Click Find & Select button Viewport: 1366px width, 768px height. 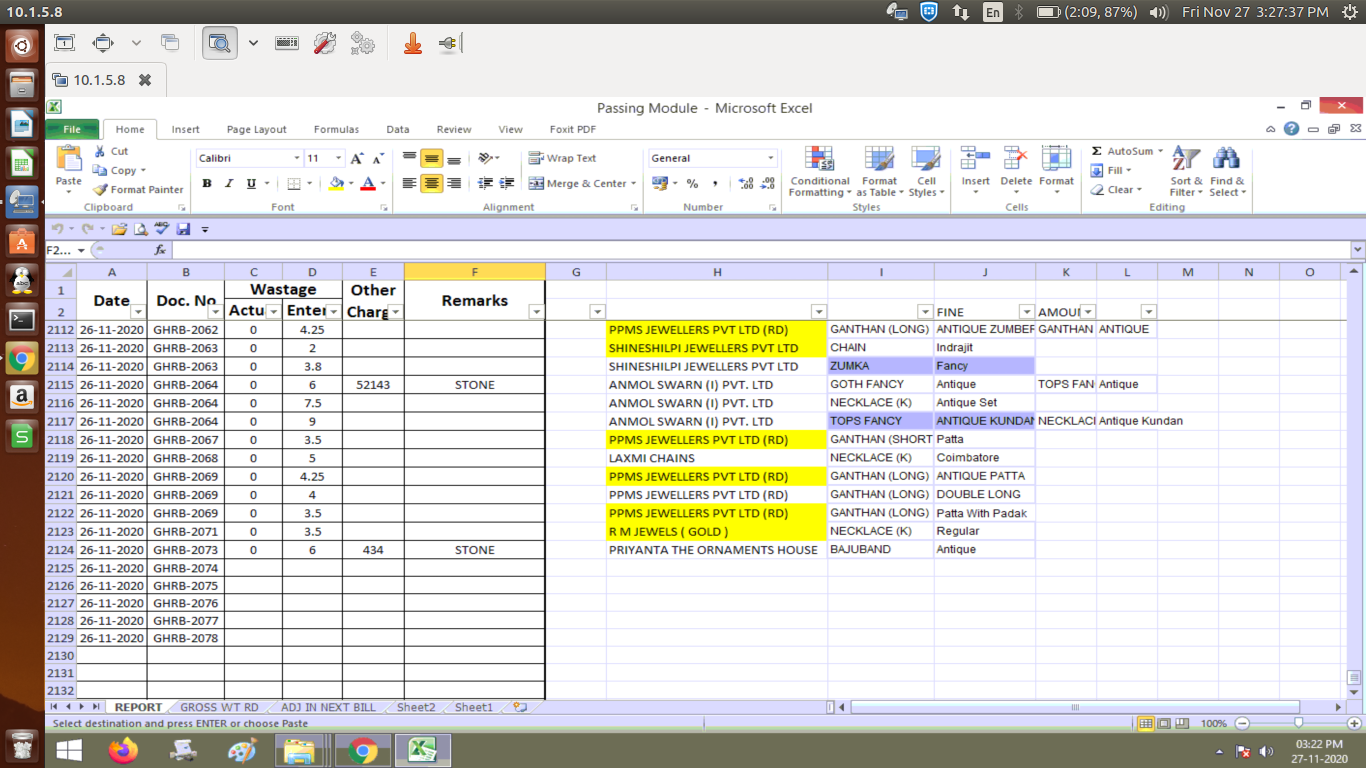1227,172
